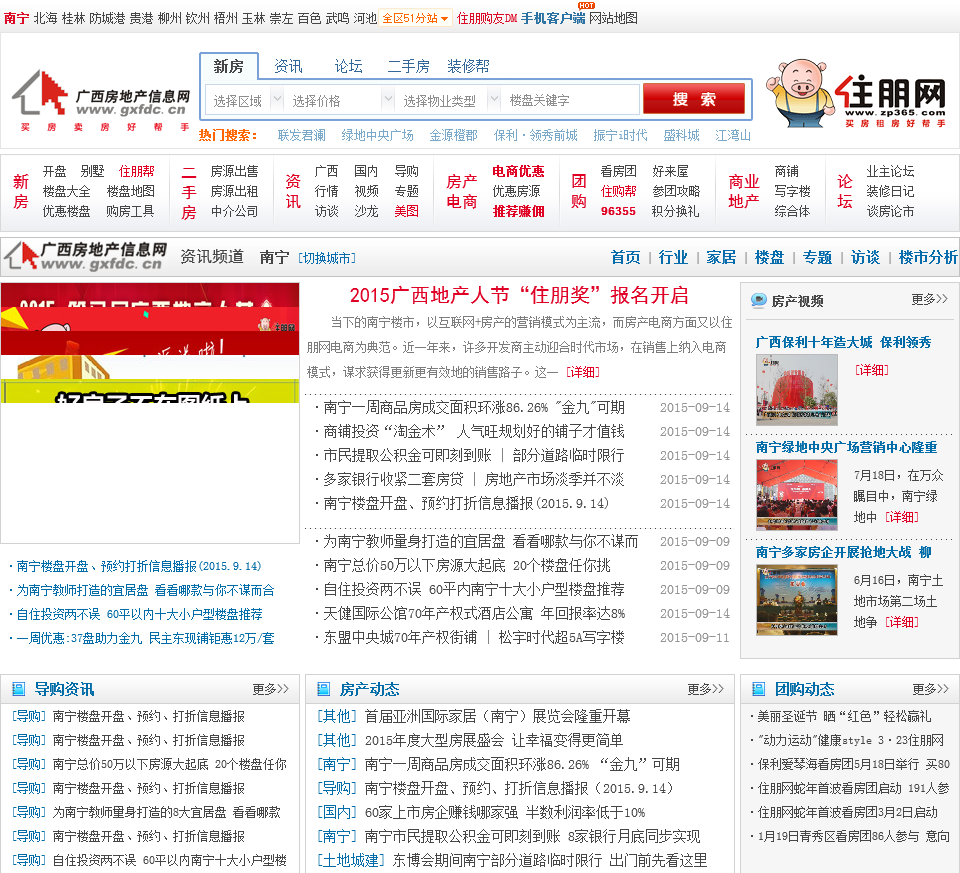Open the 房源出售 nav link
Image resolution: width=960 pixels, height=873 pixels.
tap(234, 171)
